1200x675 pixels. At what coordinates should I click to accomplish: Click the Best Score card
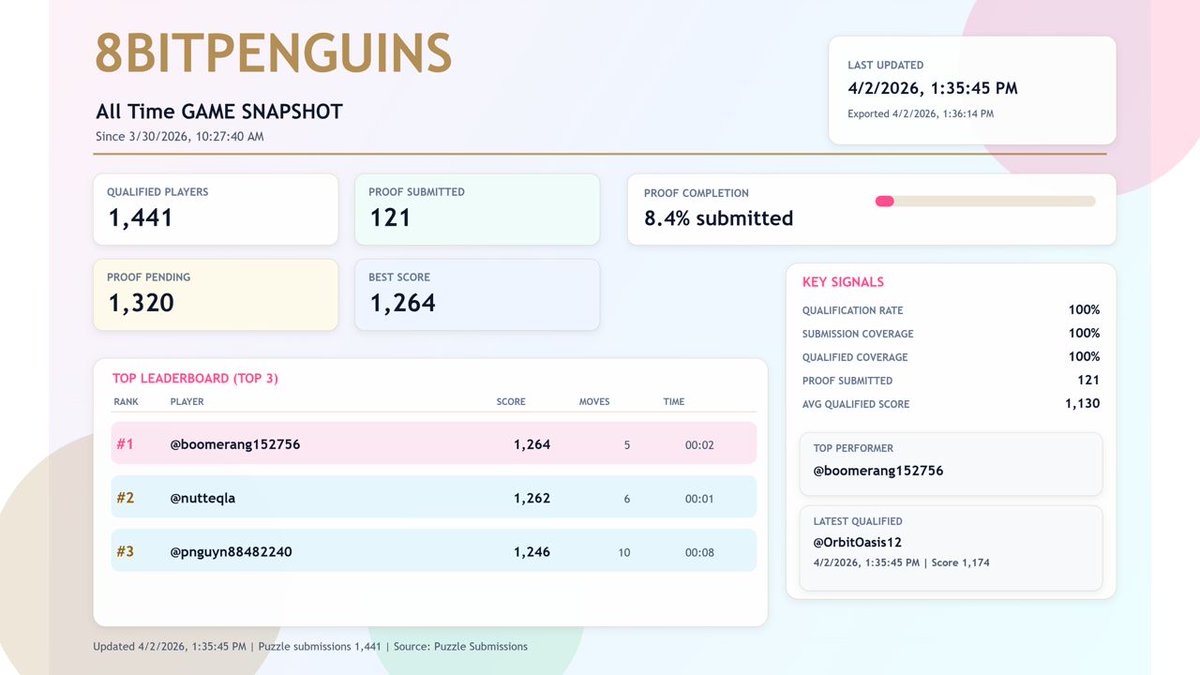pos(477,294)
